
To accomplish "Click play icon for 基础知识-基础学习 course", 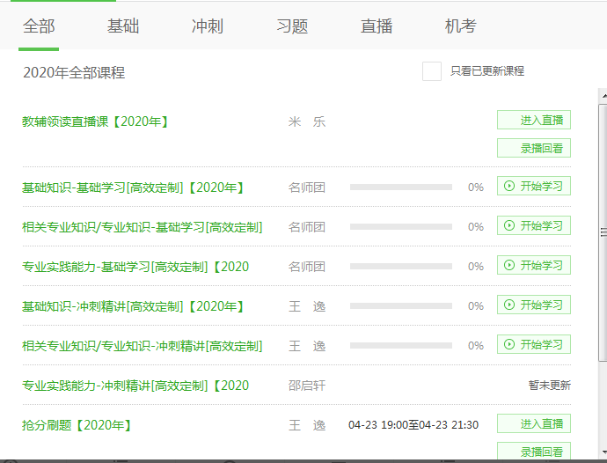I will [509, 186].
